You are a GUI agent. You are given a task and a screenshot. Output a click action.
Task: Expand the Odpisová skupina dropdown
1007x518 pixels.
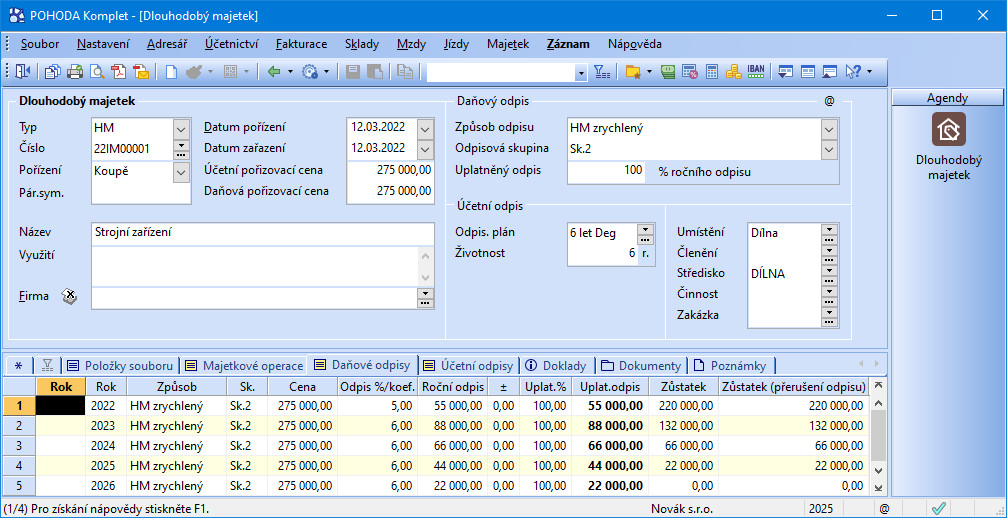point(828,149)
